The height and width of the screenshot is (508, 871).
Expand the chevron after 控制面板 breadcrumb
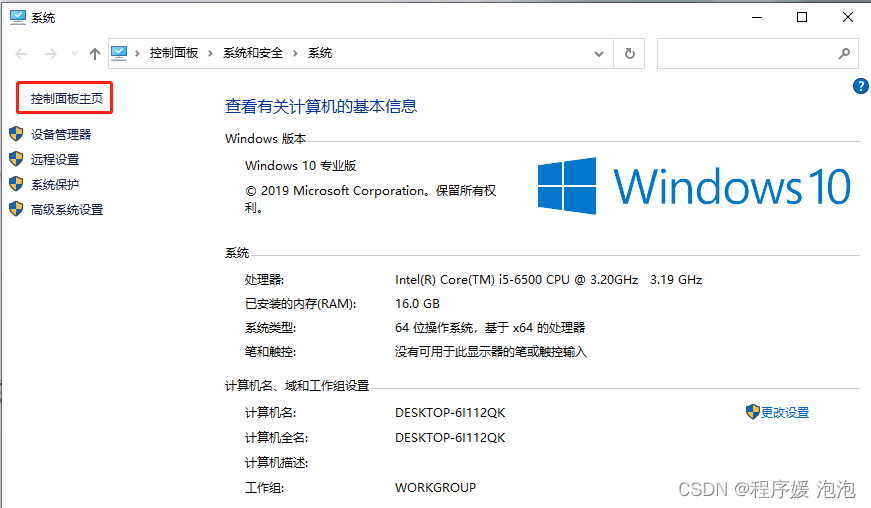[x=211, y=54]
